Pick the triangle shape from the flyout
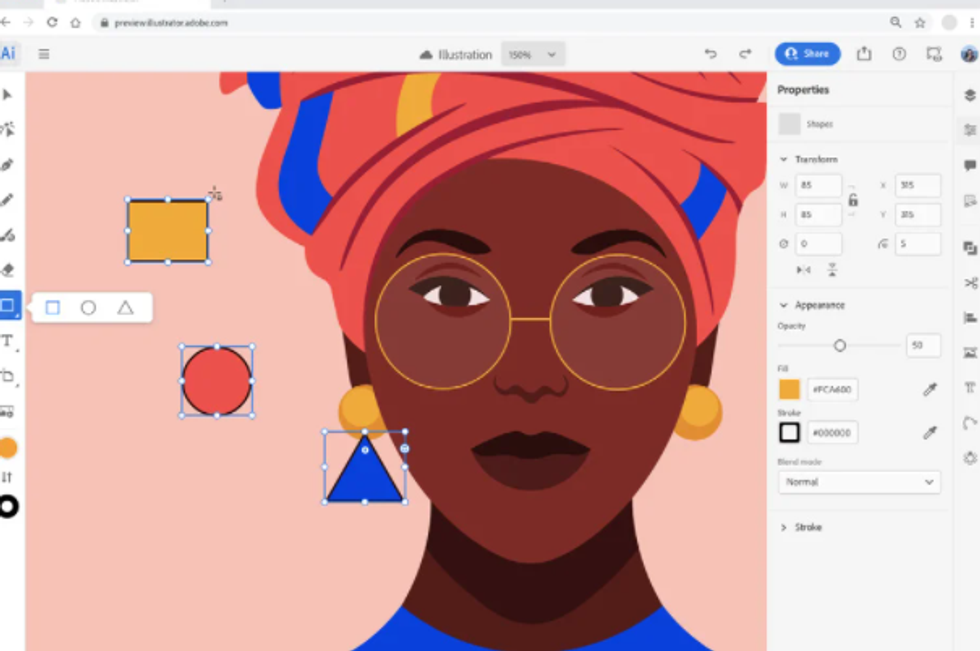This screenshot has height=651, width=980. (125, 308)
